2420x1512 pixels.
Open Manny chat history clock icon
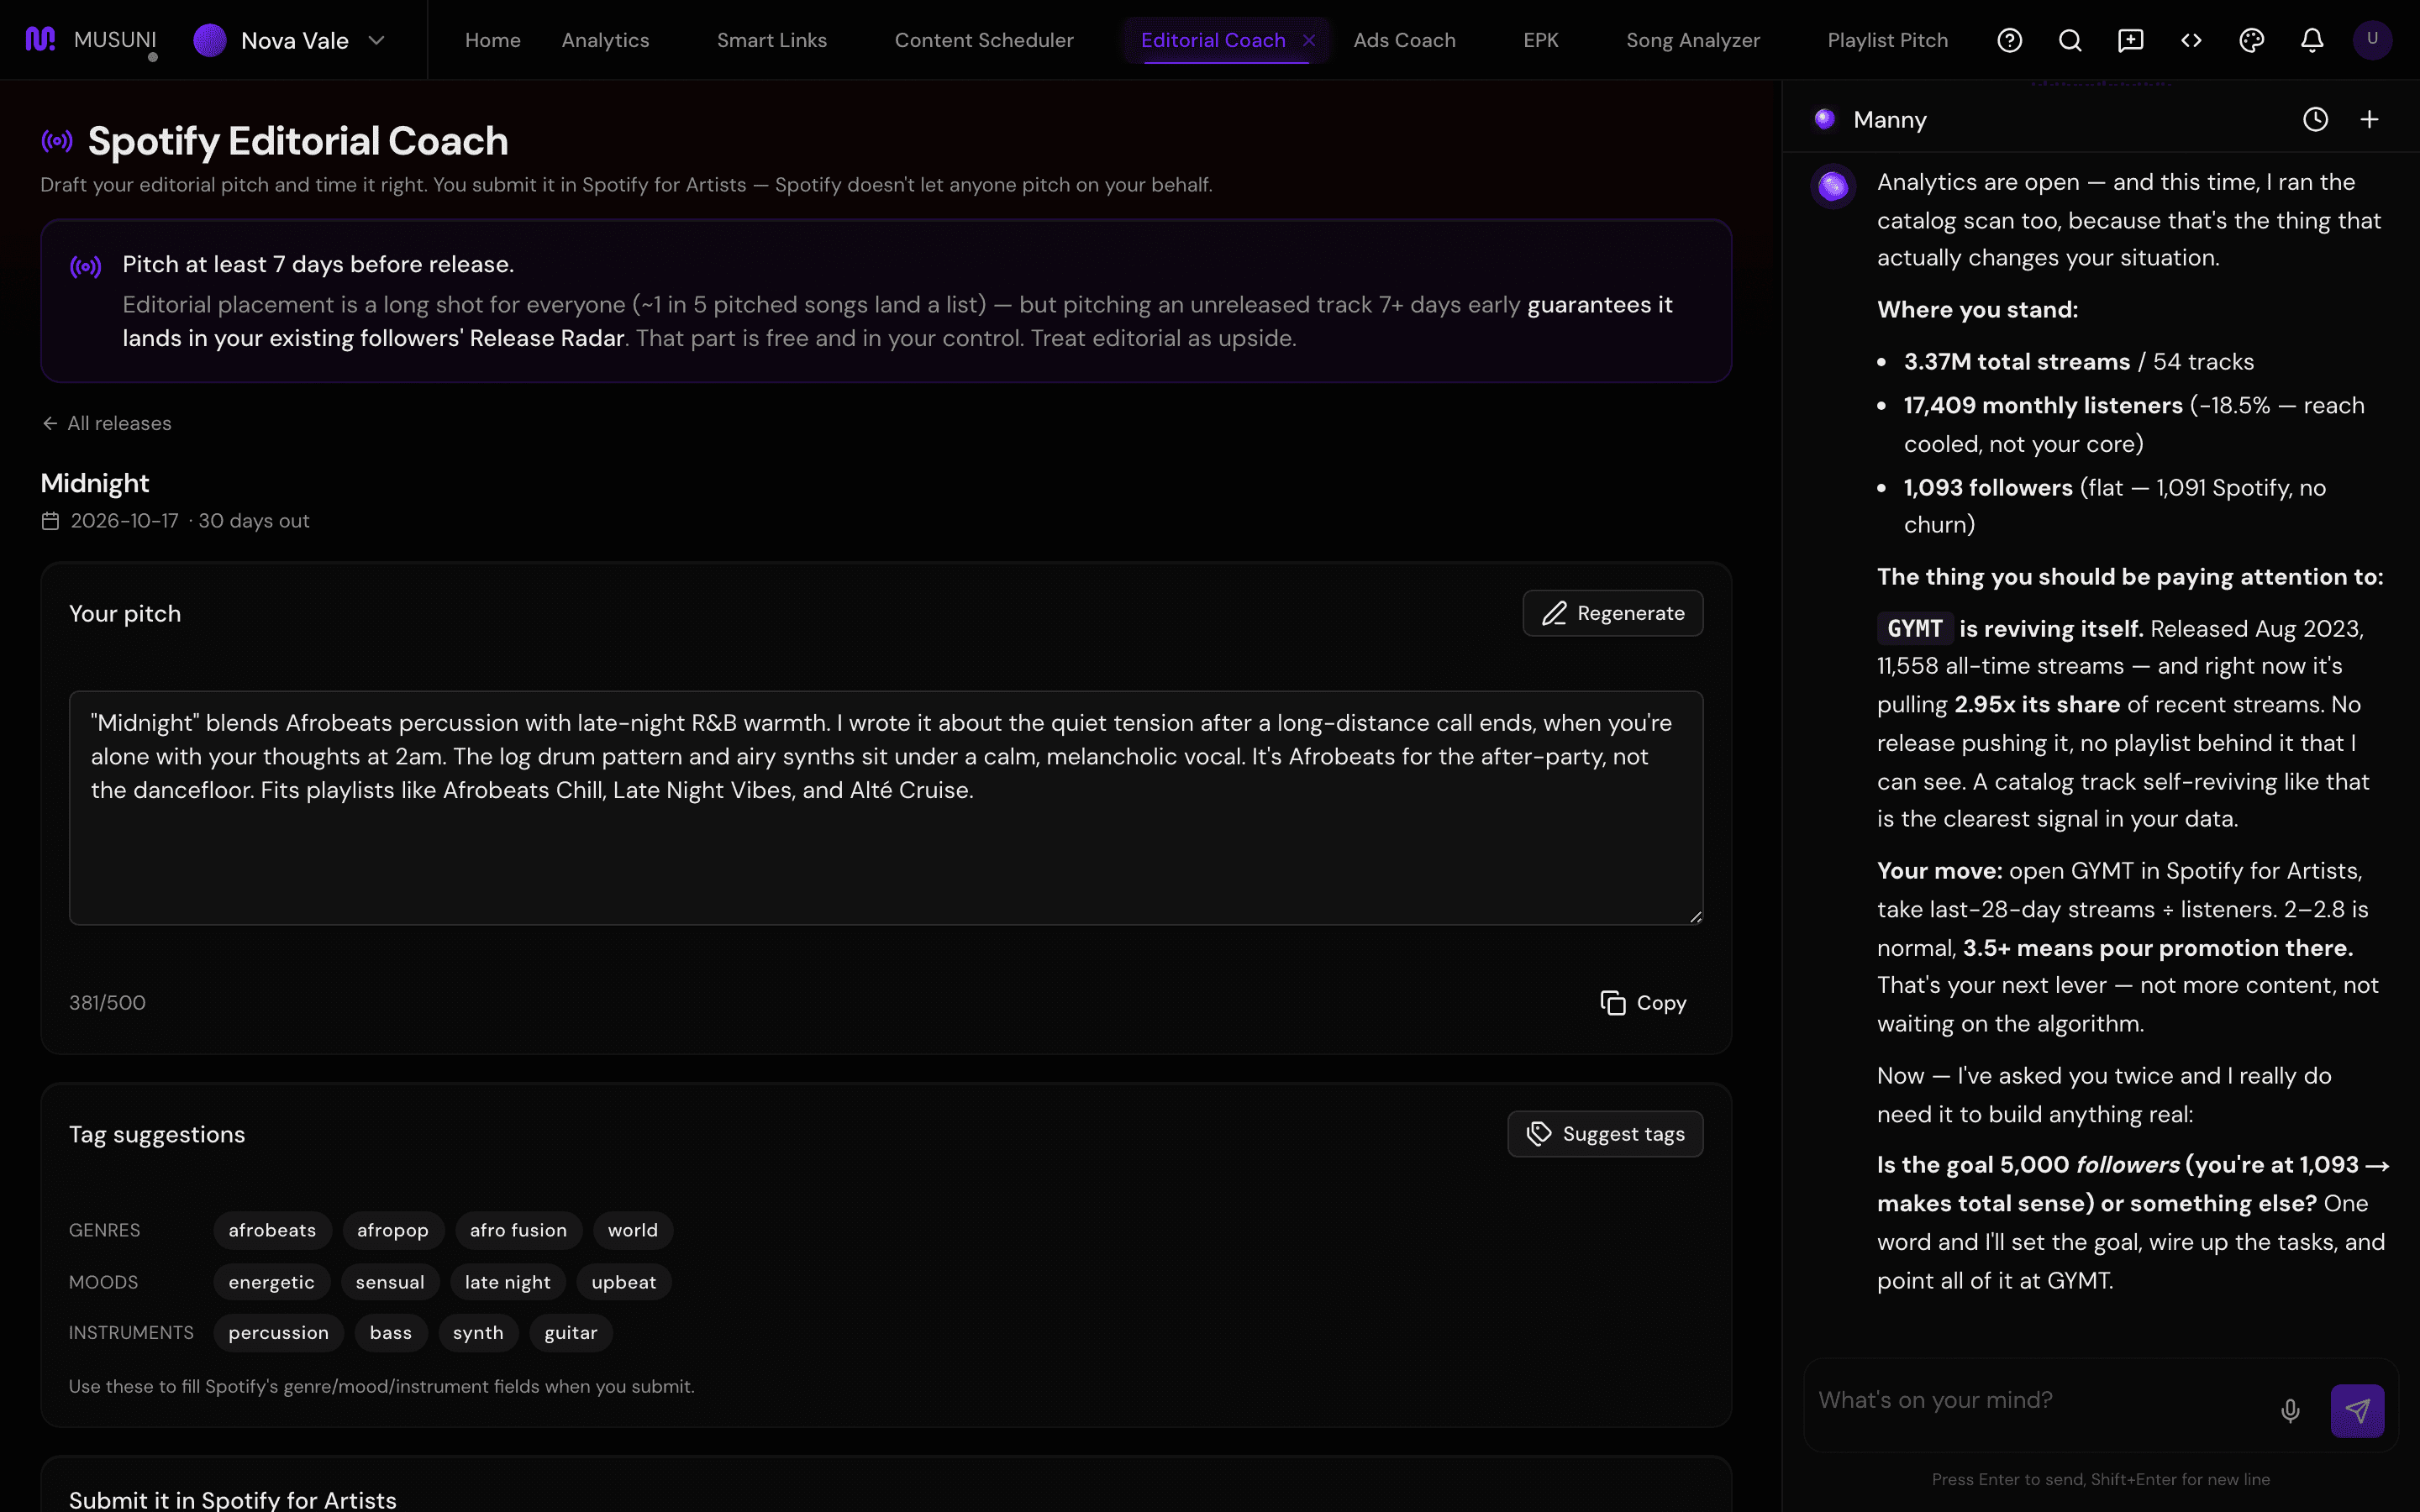point(2315,120)
